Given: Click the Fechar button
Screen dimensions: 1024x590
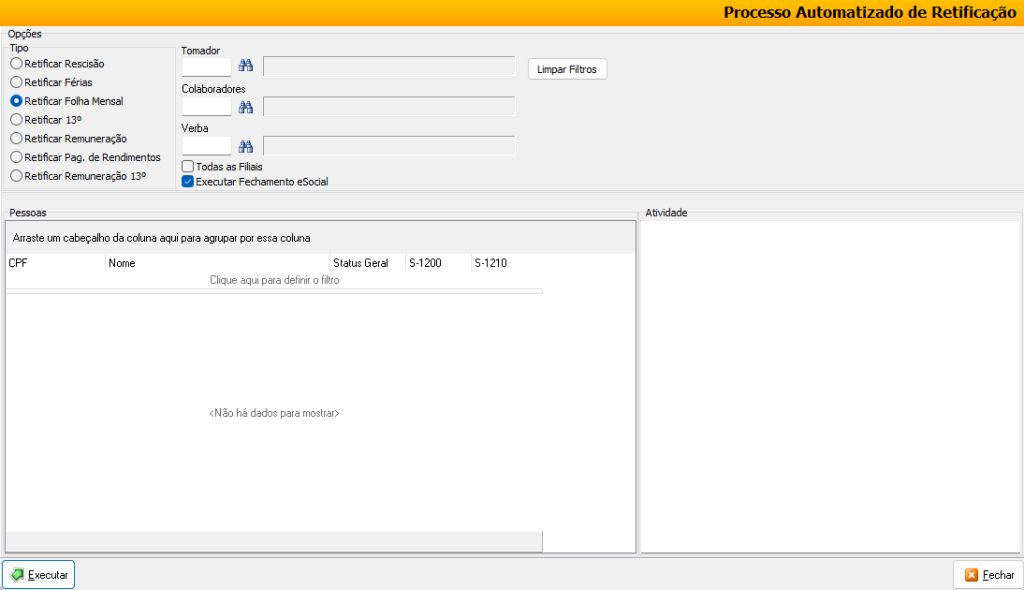Looking at the screenshot, I should pyautogui.click(x=988, y=575).
